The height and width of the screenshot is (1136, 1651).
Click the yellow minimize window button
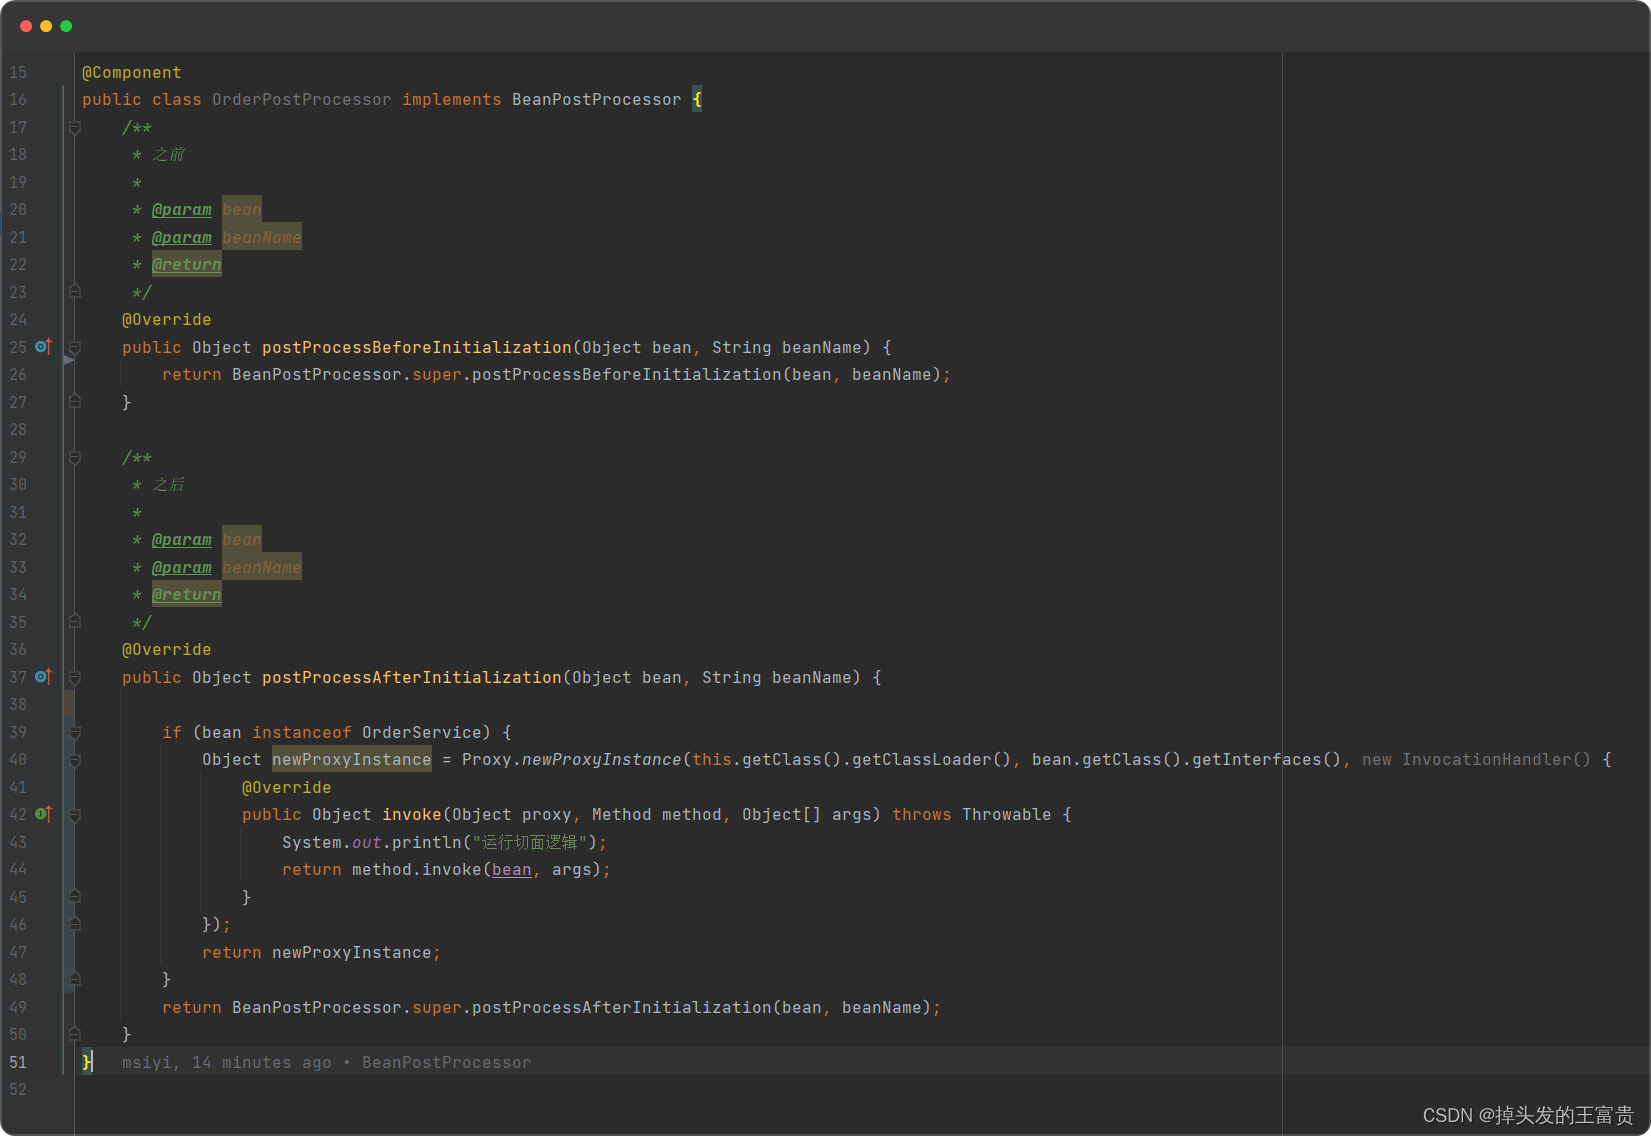point(46,26)
